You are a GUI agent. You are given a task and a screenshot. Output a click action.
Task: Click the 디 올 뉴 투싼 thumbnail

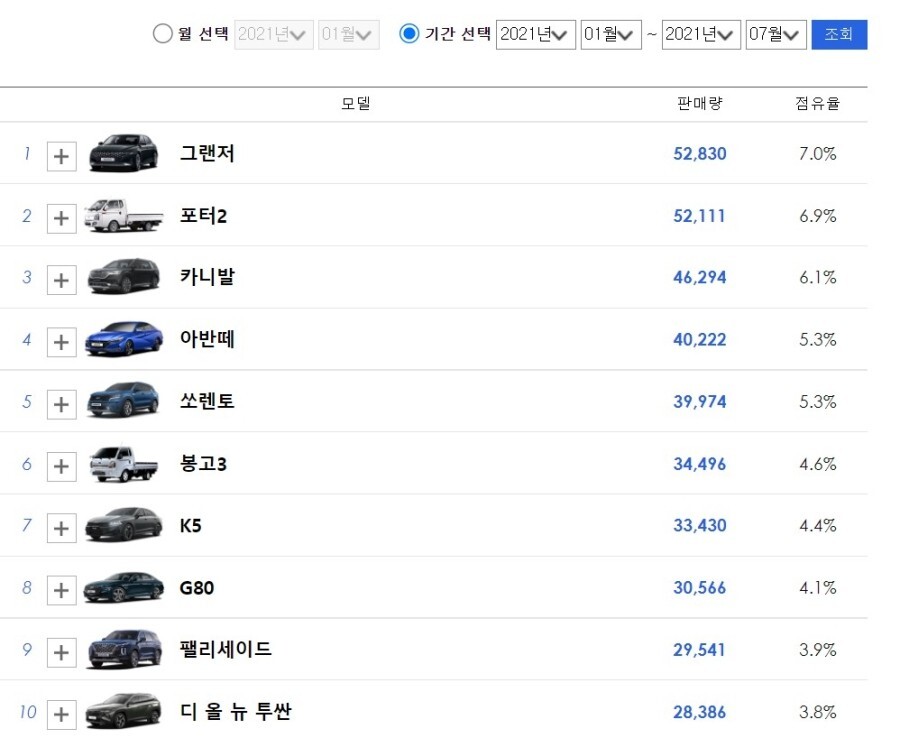[x=123, y=711]
